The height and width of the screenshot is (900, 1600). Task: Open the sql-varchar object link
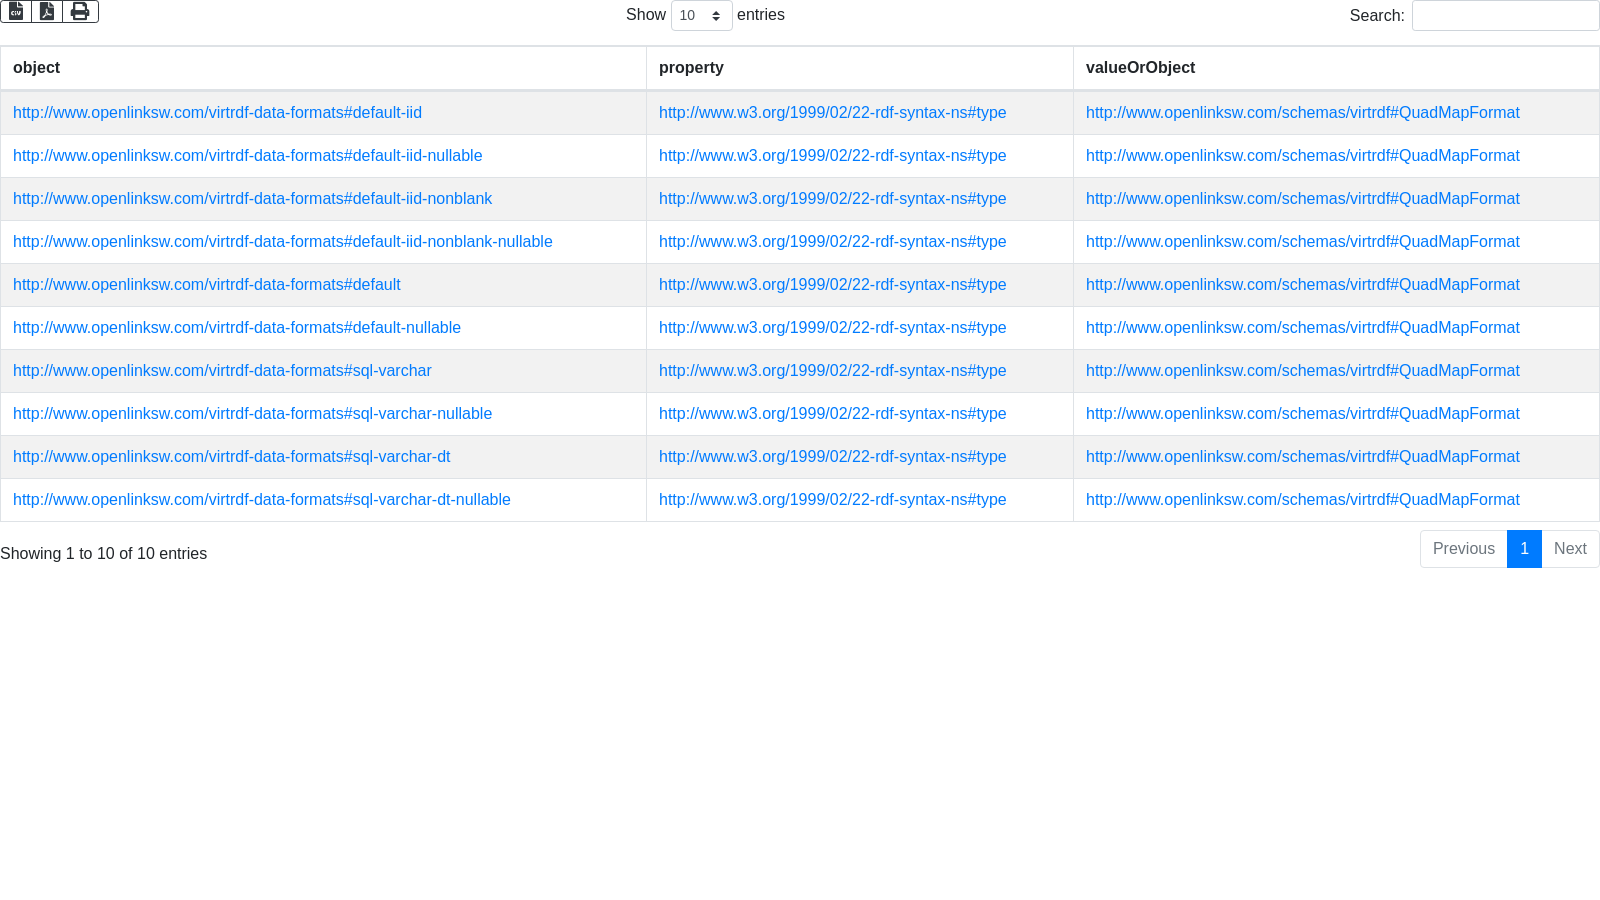(222, 371)
